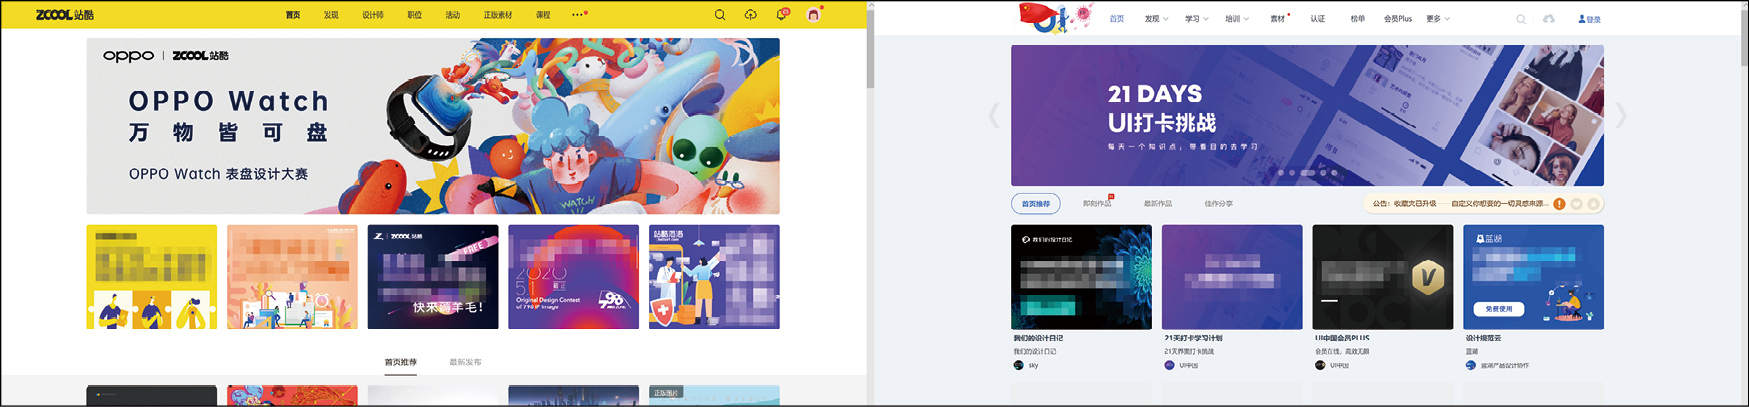Click the heart icon in announcement bar
The image size is (1749, 407).
[1577, 204]
